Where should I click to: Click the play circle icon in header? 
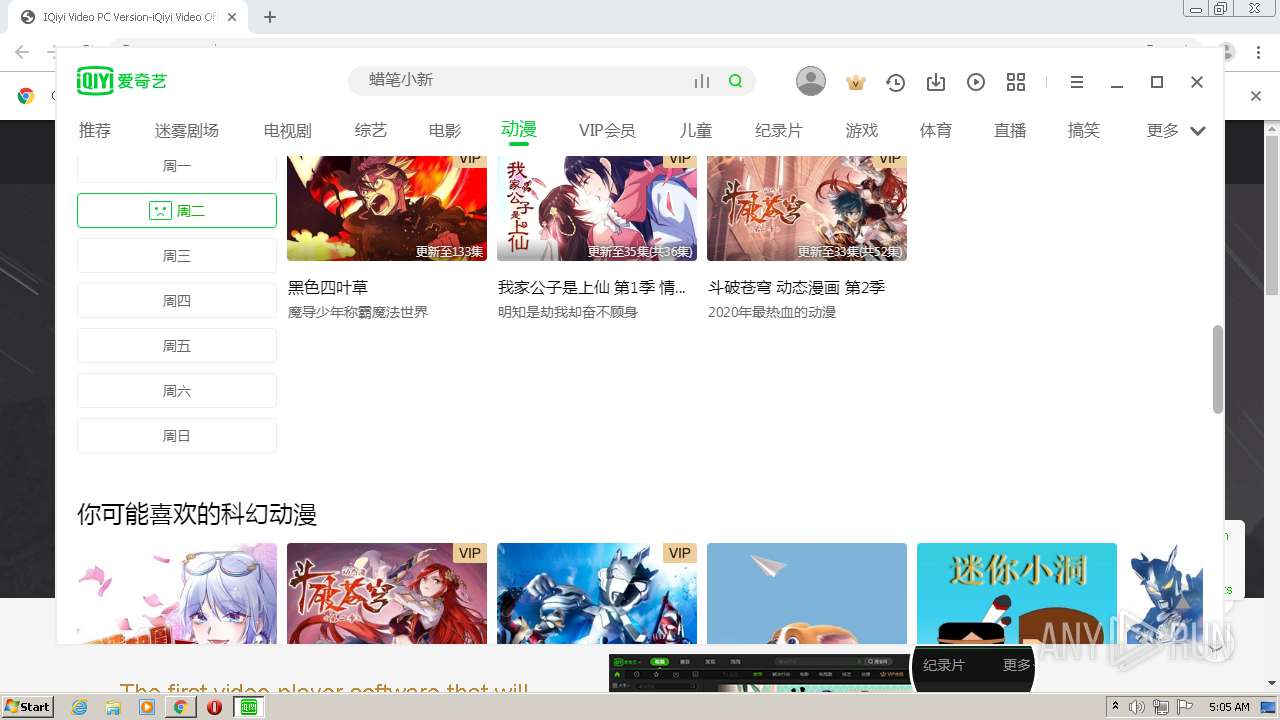tap(976, 83)
